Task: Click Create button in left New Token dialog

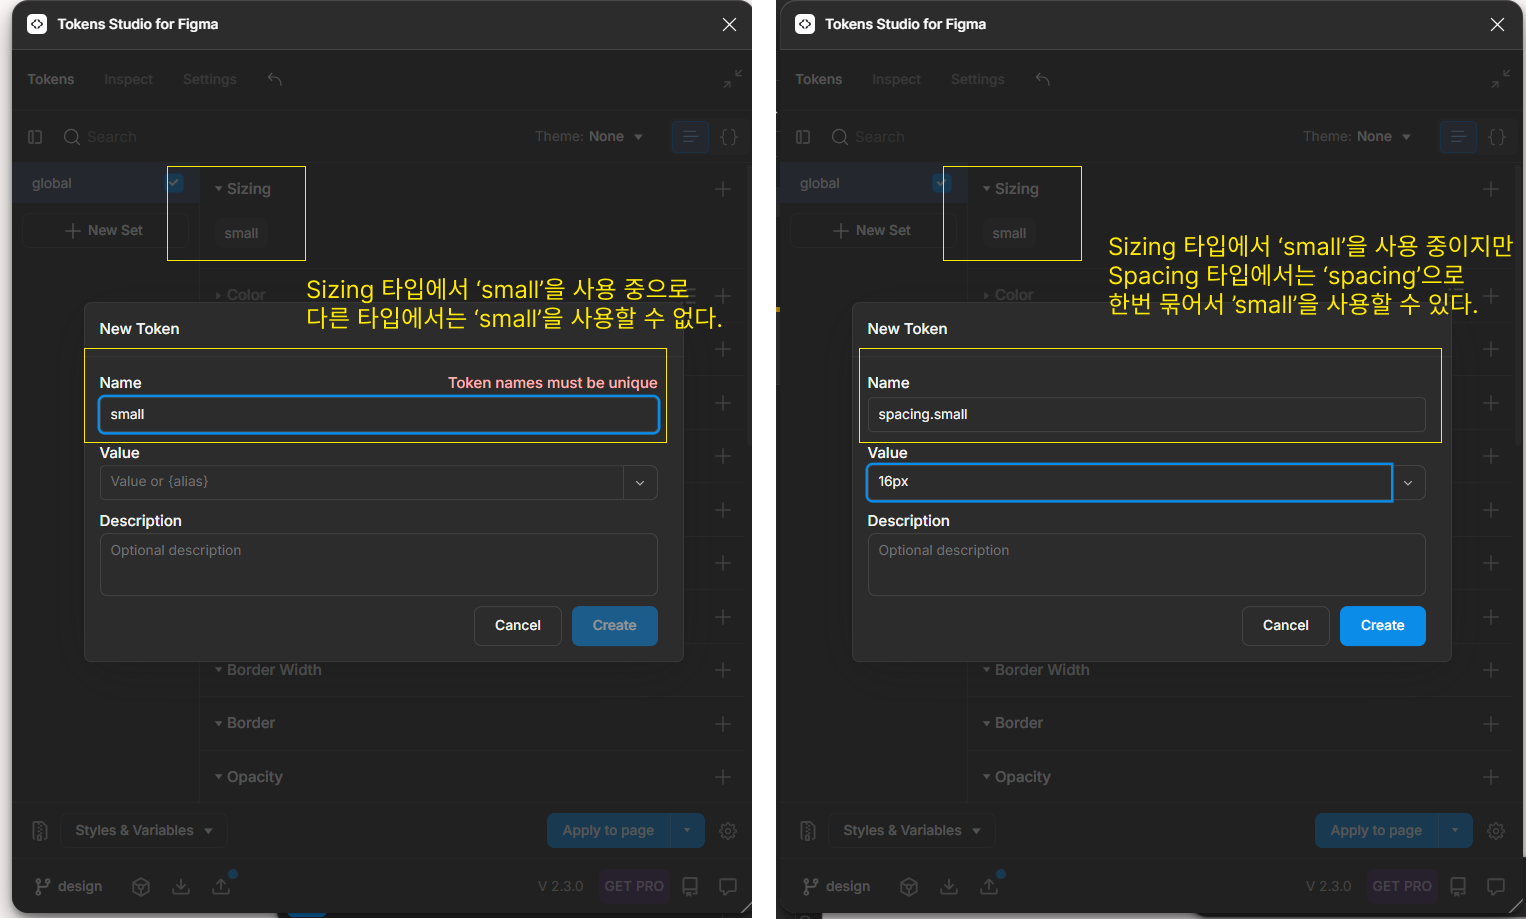Action: pyautogui.click(x=614, y=626)
